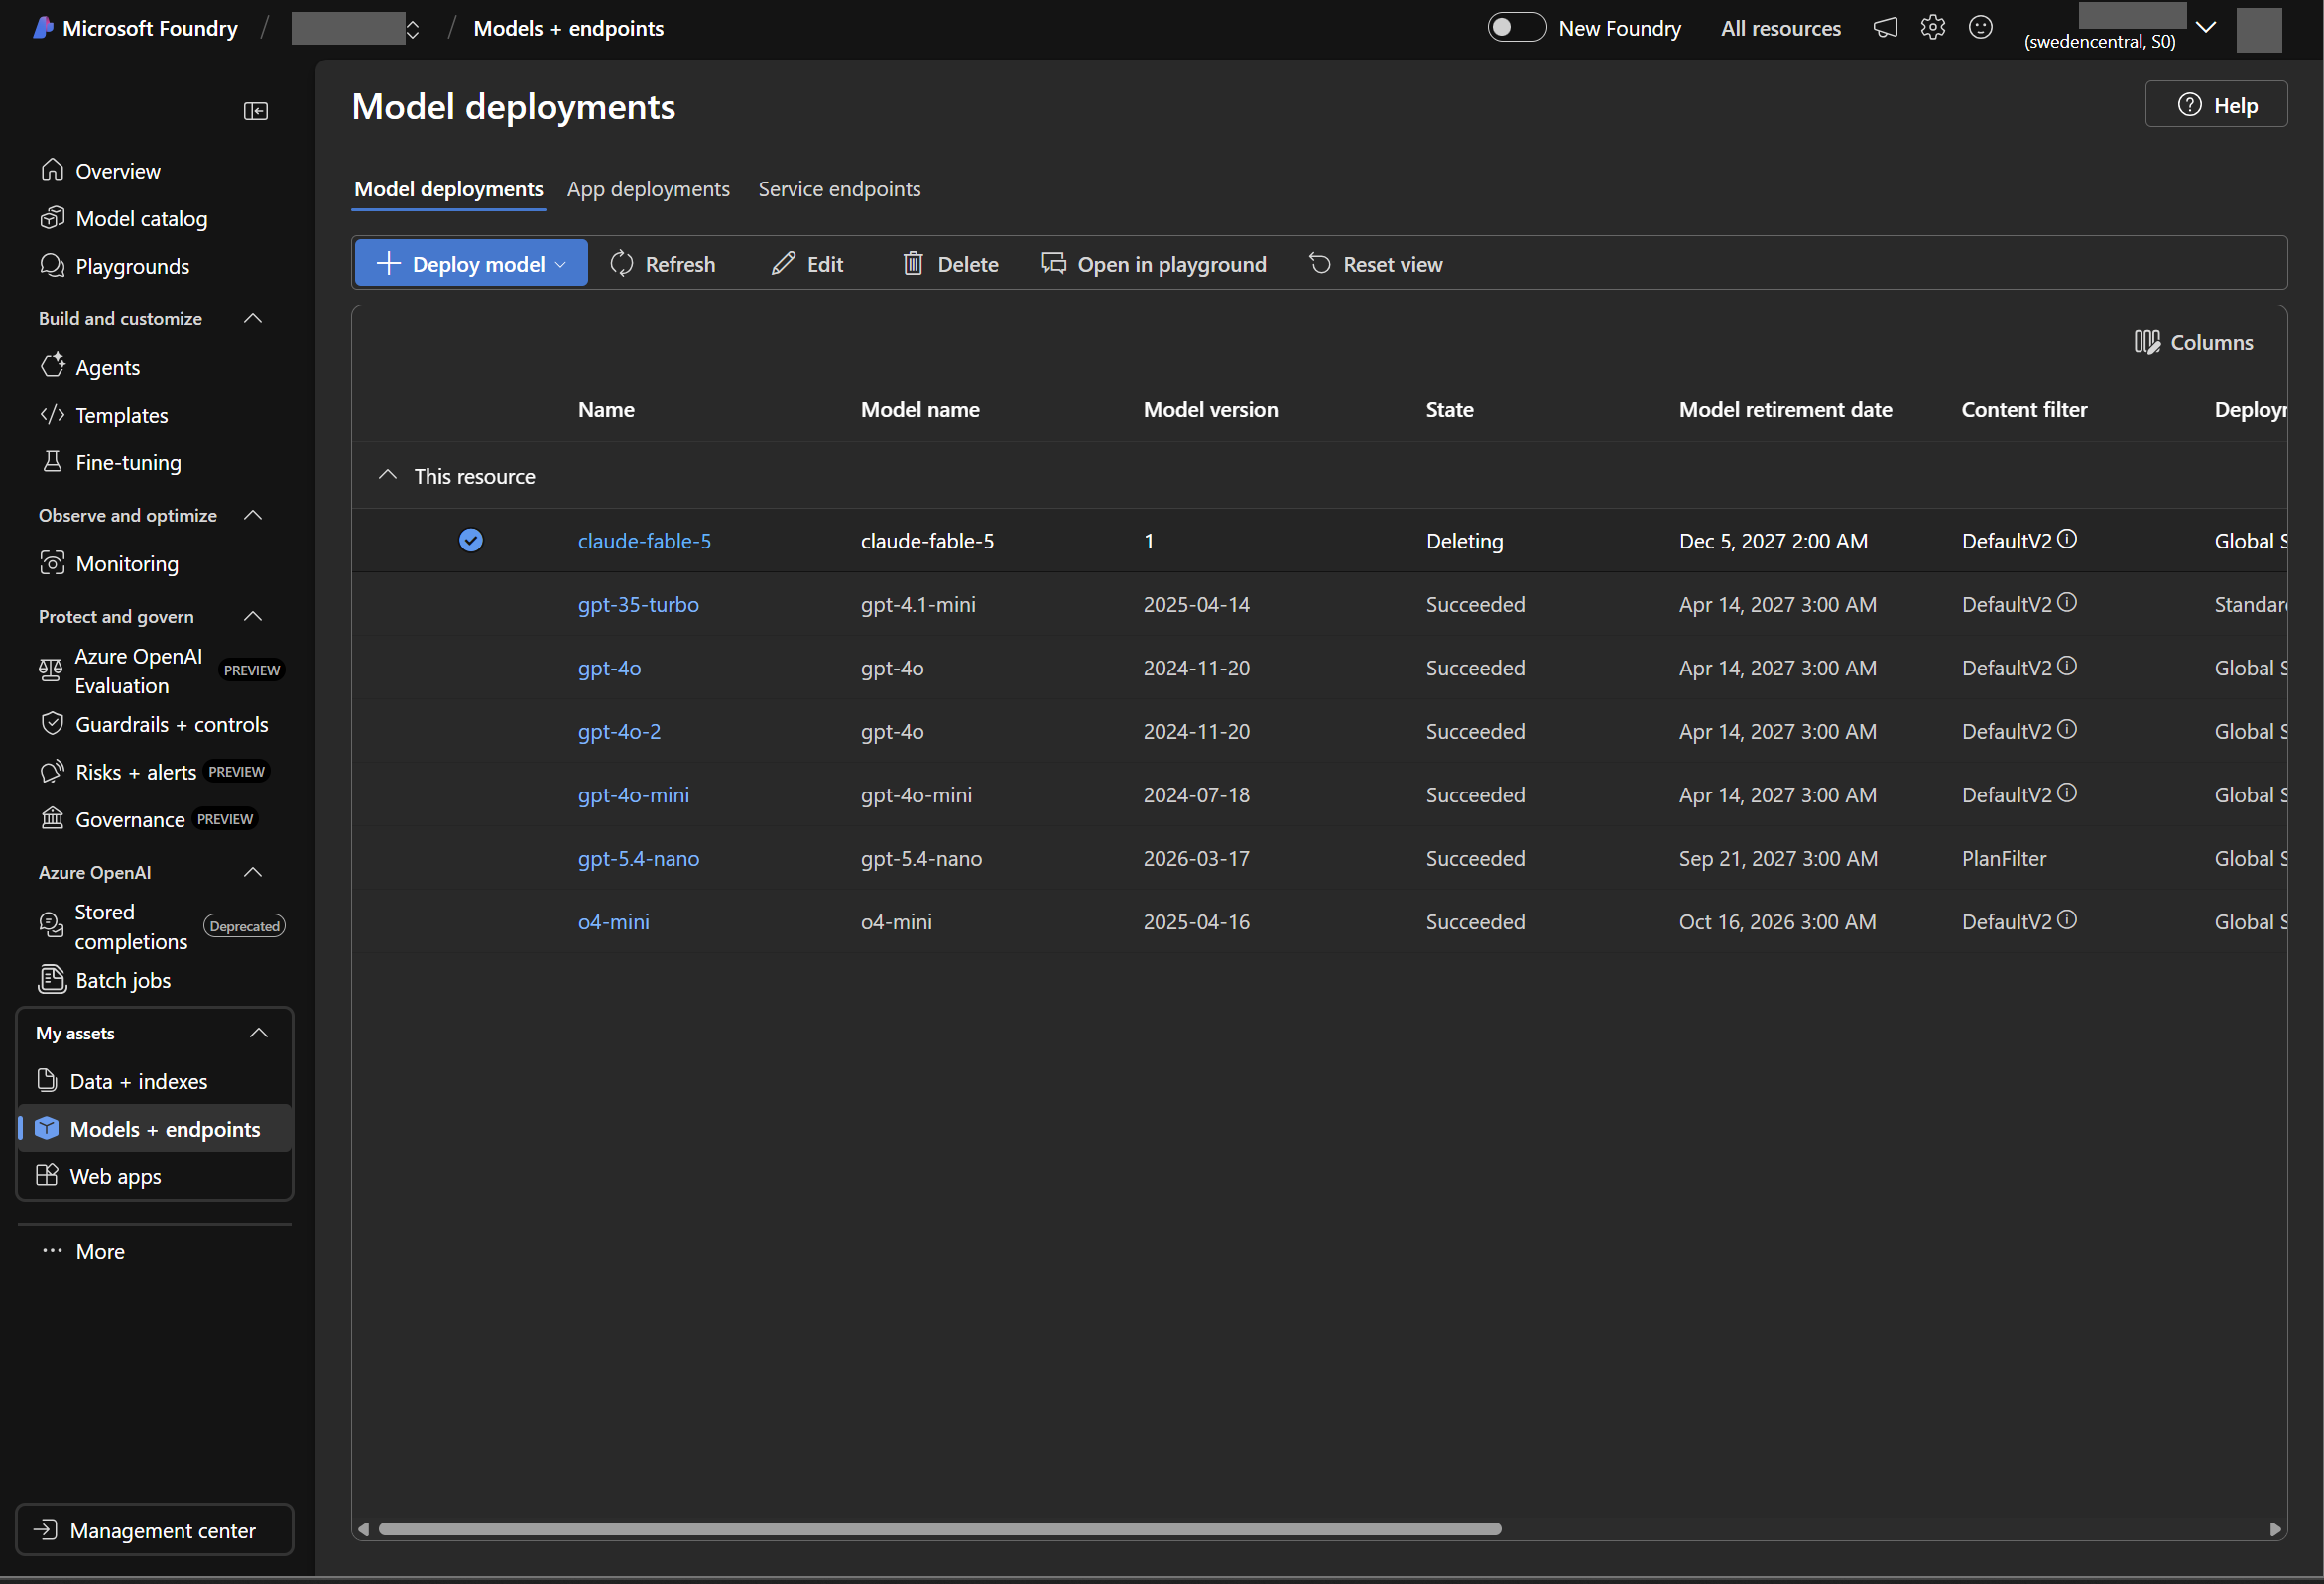Open the Management center
Viewport: 2324px width, 1584px height.
pyautogui.click(x=155, y=1529)
